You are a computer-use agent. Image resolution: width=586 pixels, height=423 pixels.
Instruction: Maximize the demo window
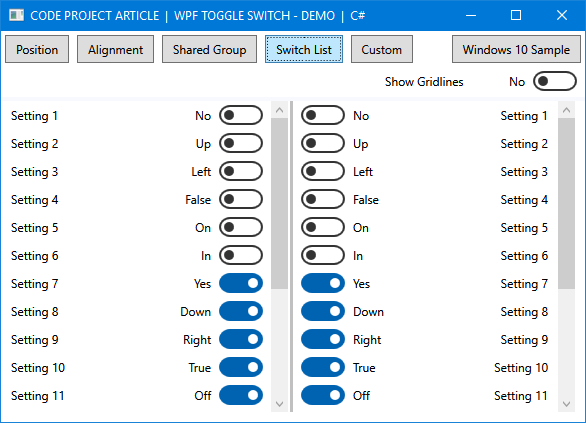coord(516,15)
